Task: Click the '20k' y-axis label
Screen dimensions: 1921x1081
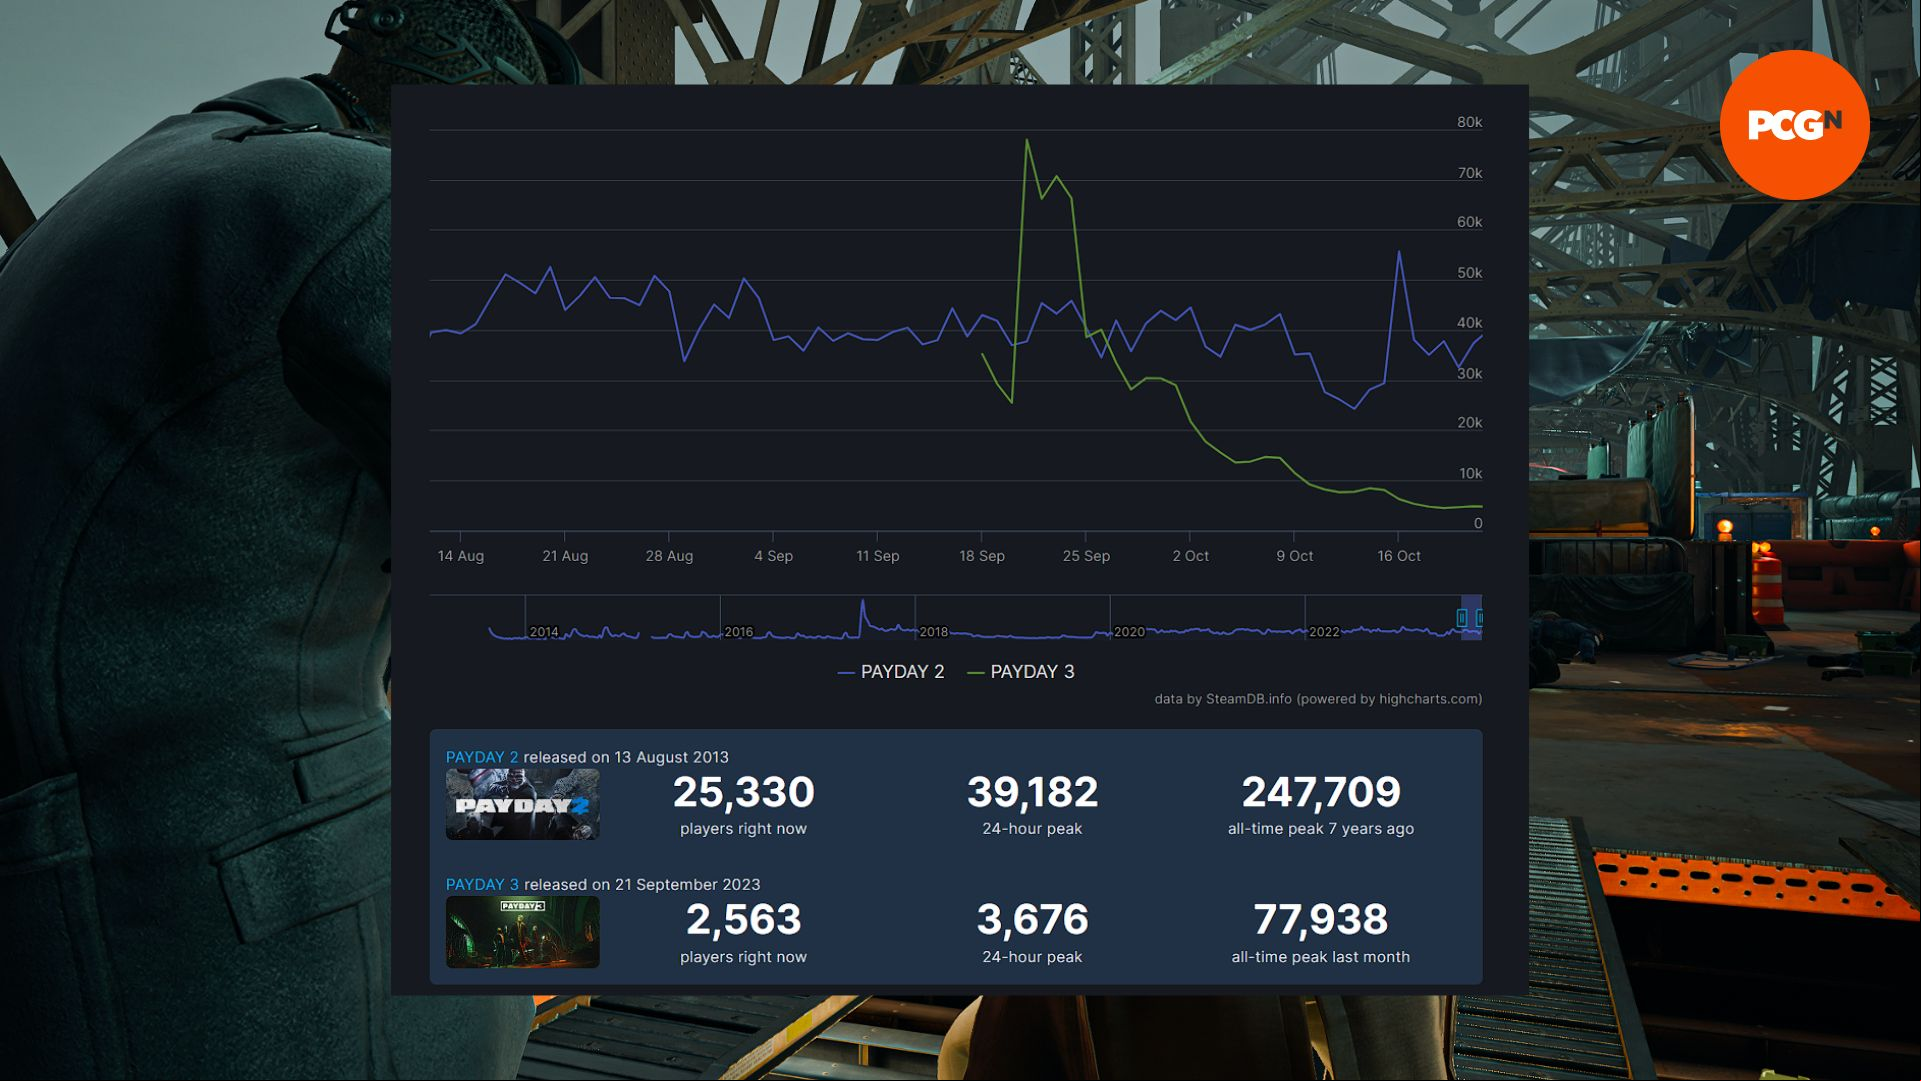Action: (x=1469, y=423)
